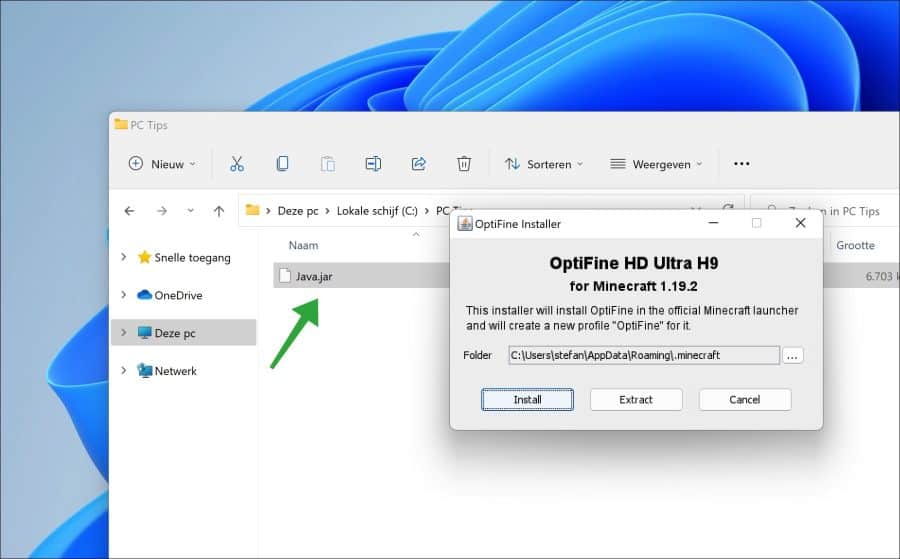Sort by the Naam column header

pos(303,245)
